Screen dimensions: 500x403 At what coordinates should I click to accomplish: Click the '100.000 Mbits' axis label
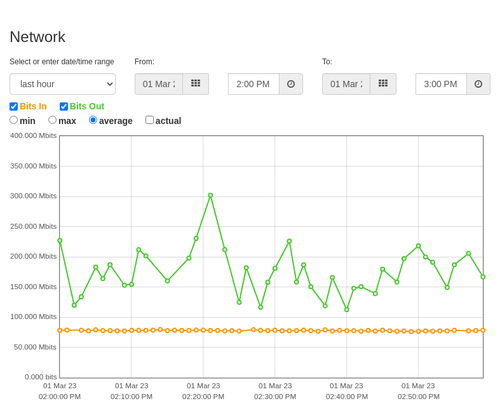coord(33,317)
